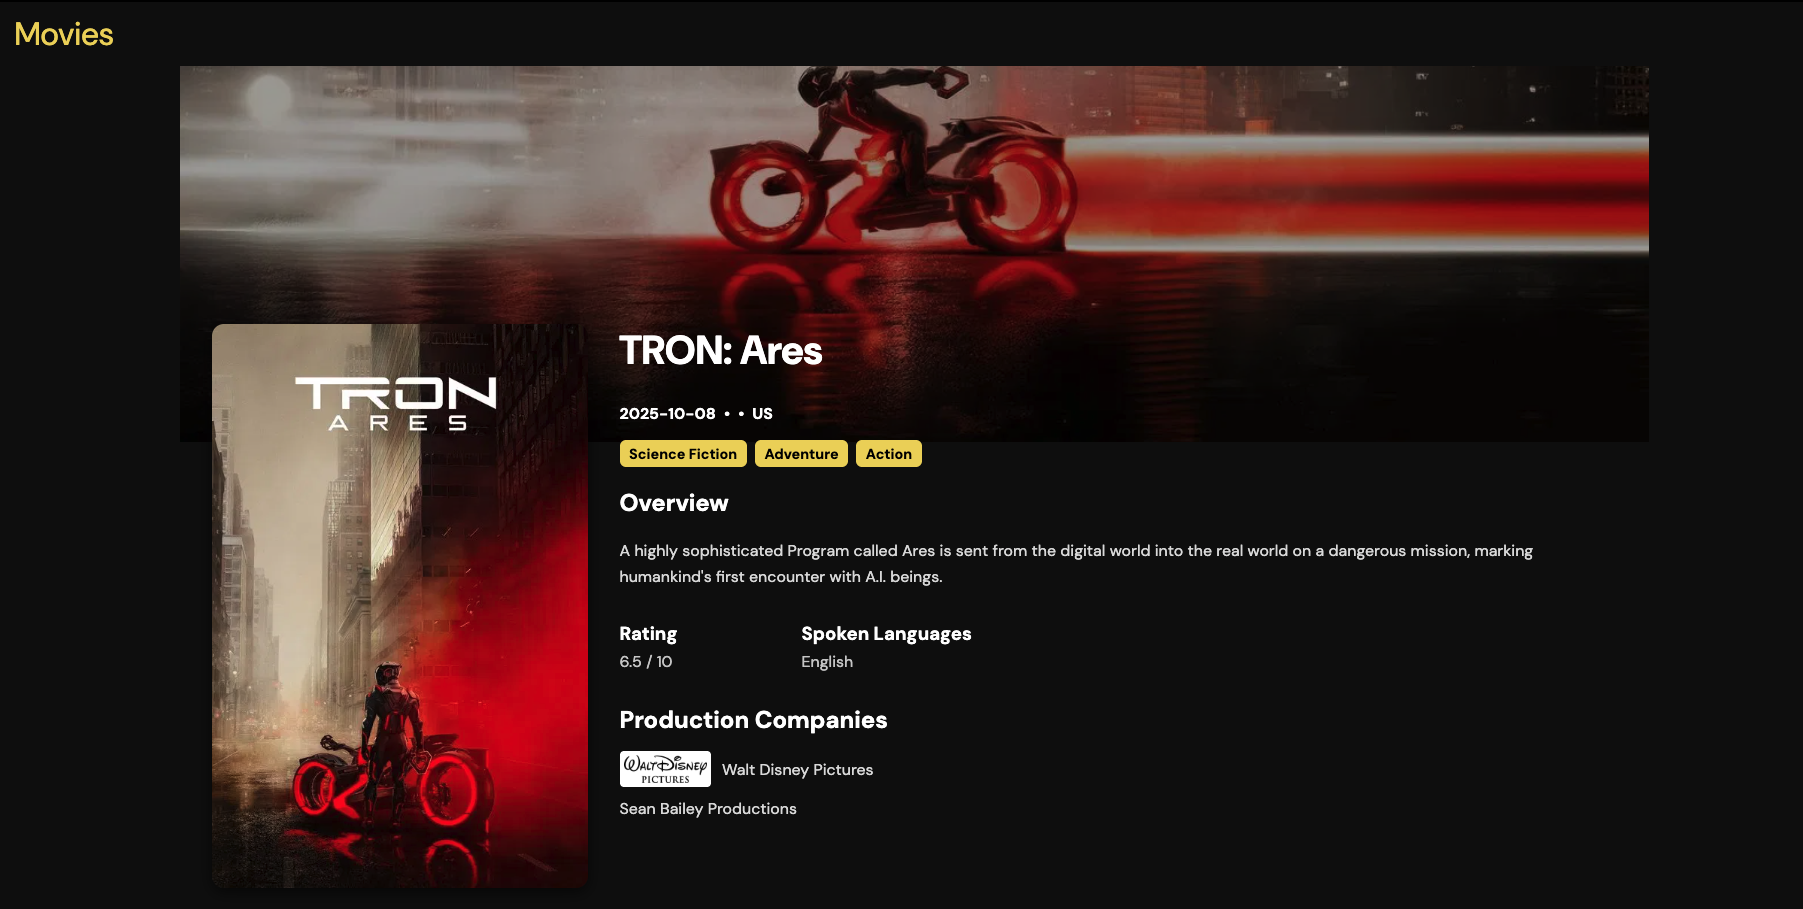Click the Production Companies heading
Image resolution: width=1803 pixels, height=909 pixels.
[753, 720]
